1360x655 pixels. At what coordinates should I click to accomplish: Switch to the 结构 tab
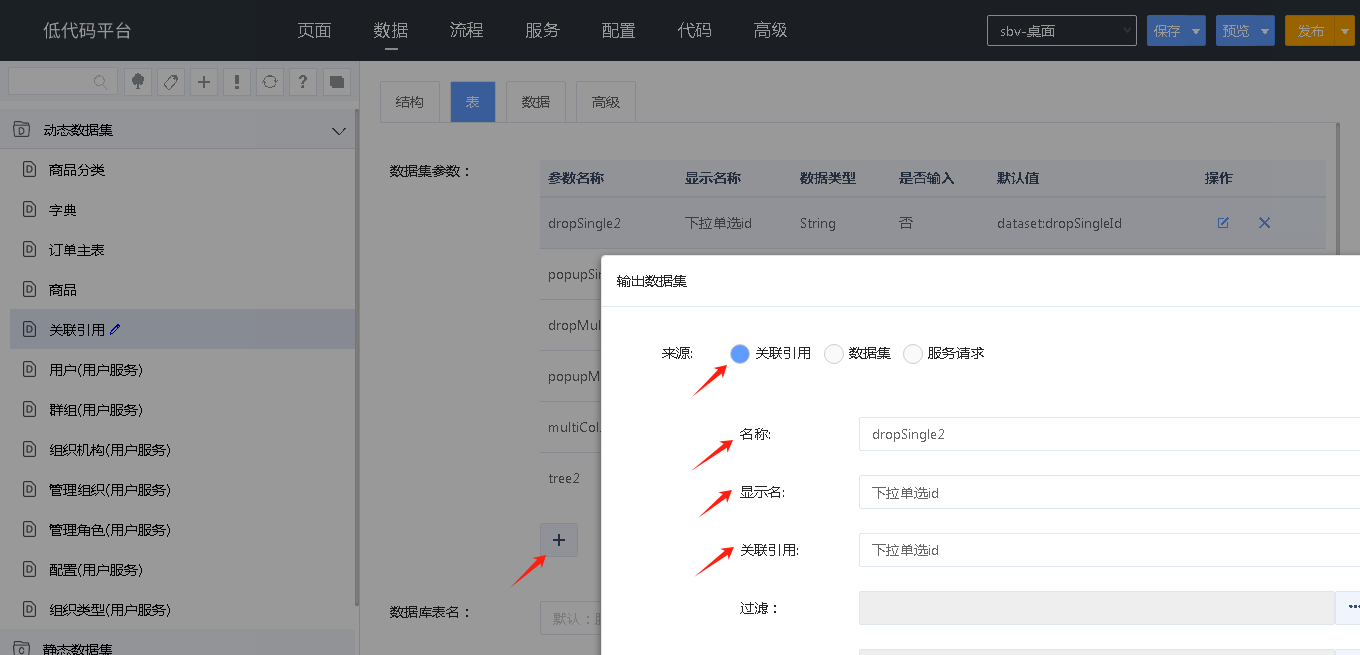410,102
